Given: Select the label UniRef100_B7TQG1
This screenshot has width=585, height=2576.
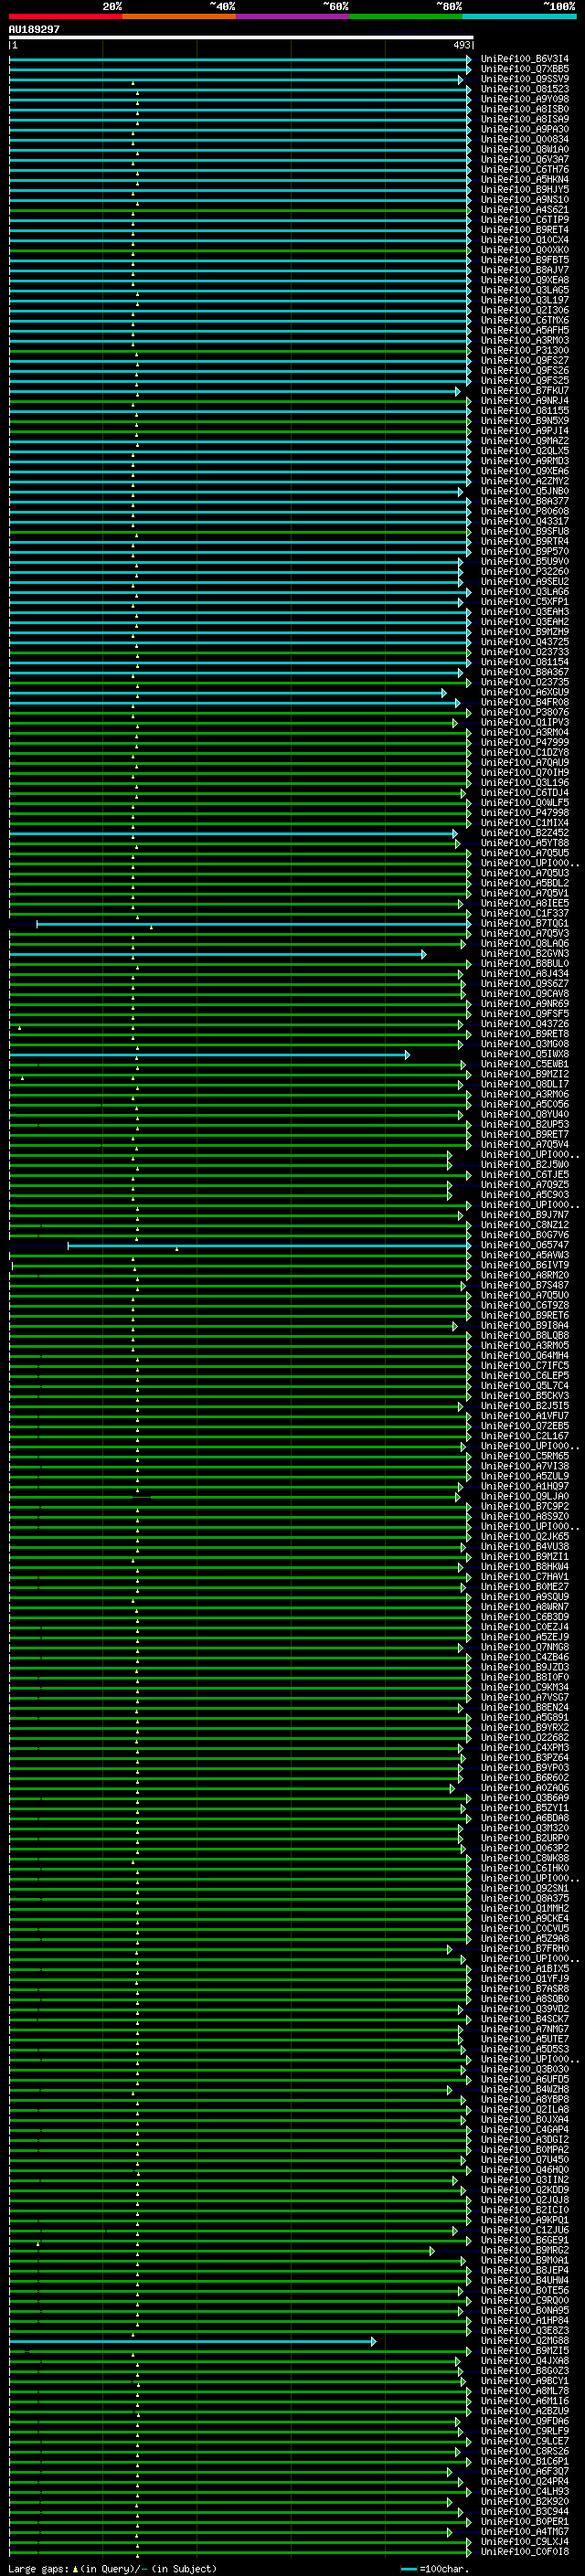Looking at the screenshot, I should 525,923.
